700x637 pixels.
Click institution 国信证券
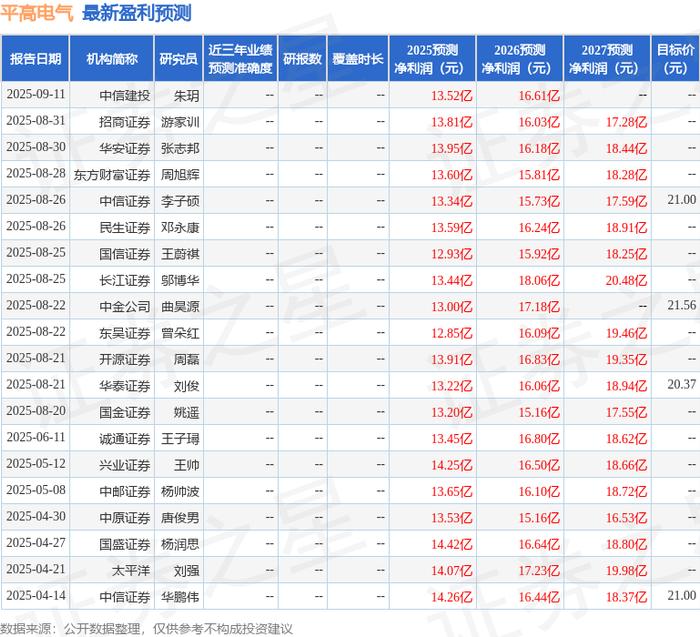[x=125, y=254]
